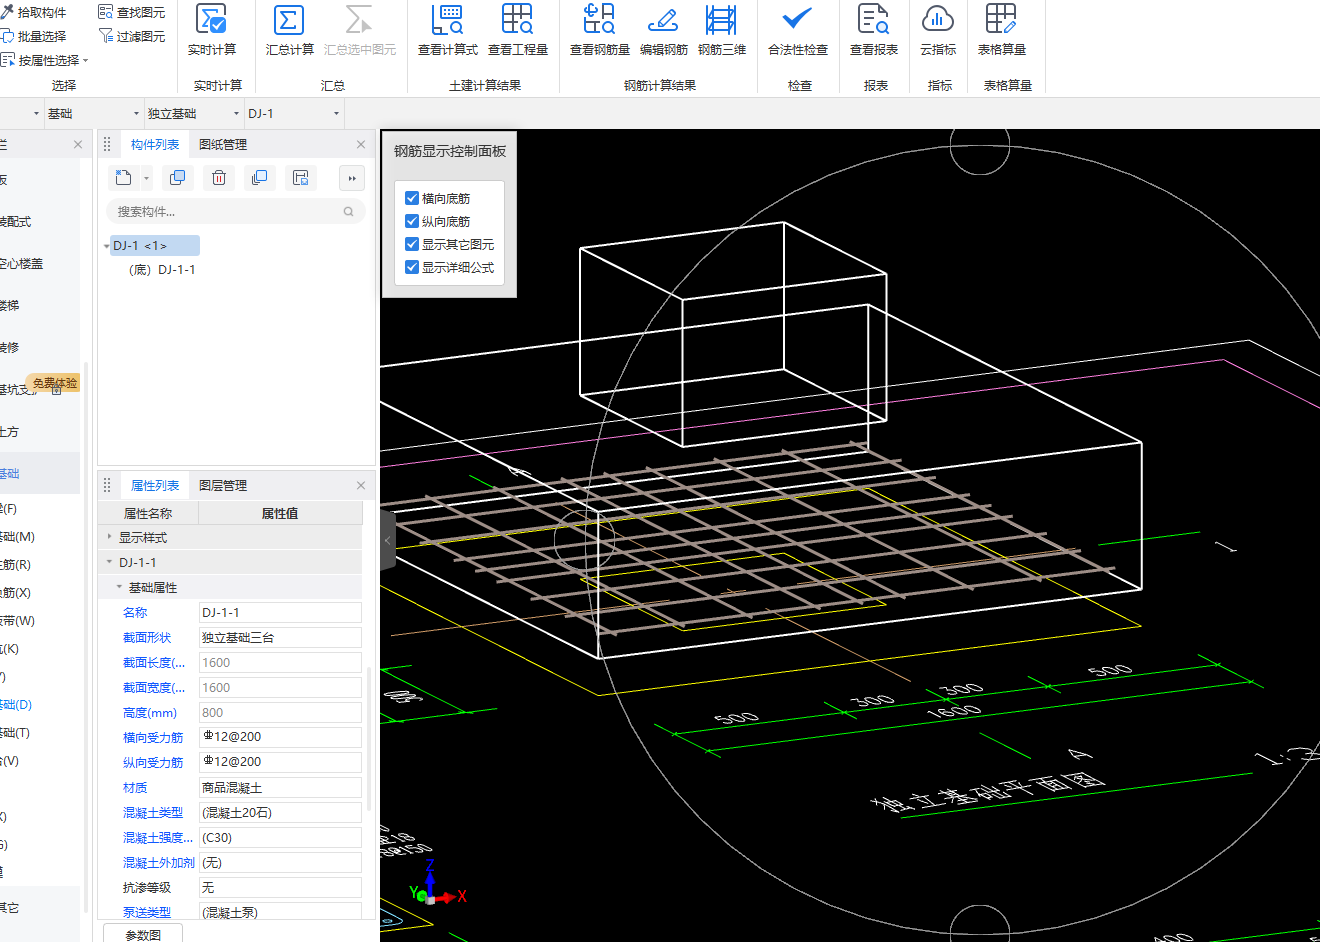The image size is (1320, 942).
Task: Collapse the DJ-1-1 property group
Action: point(109,562)
